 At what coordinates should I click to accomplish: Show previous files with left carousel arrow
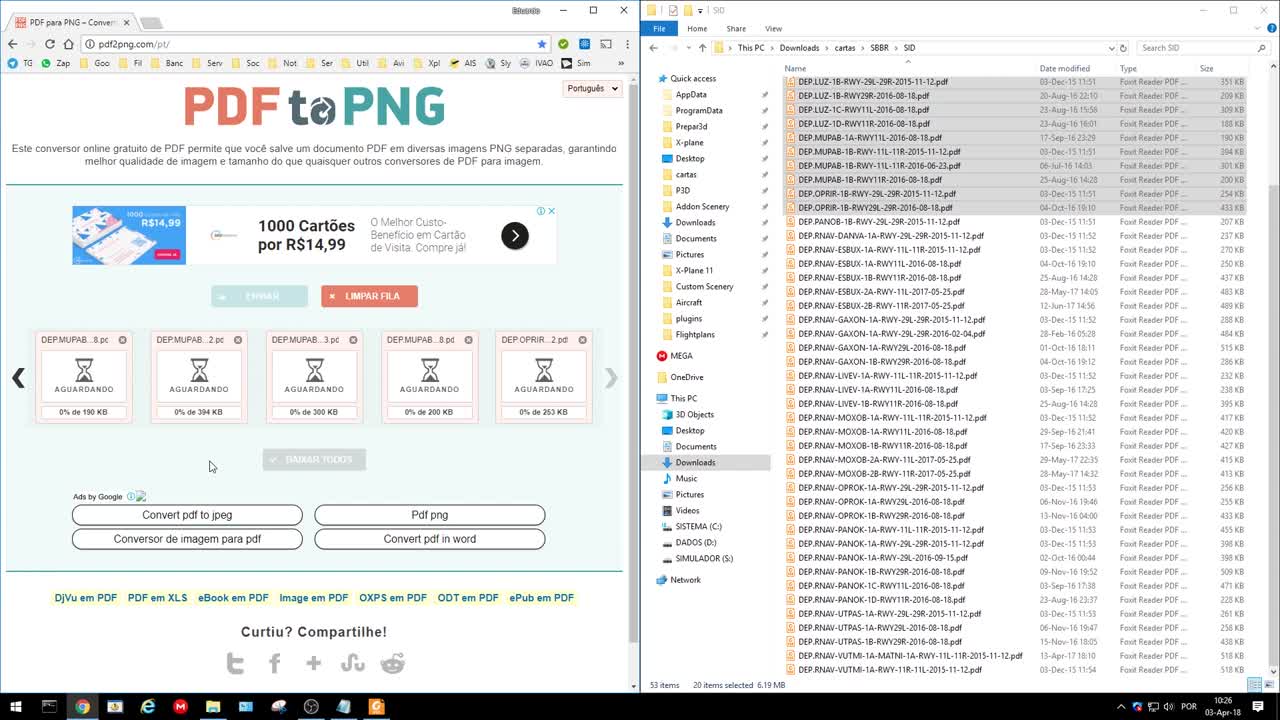18,378
